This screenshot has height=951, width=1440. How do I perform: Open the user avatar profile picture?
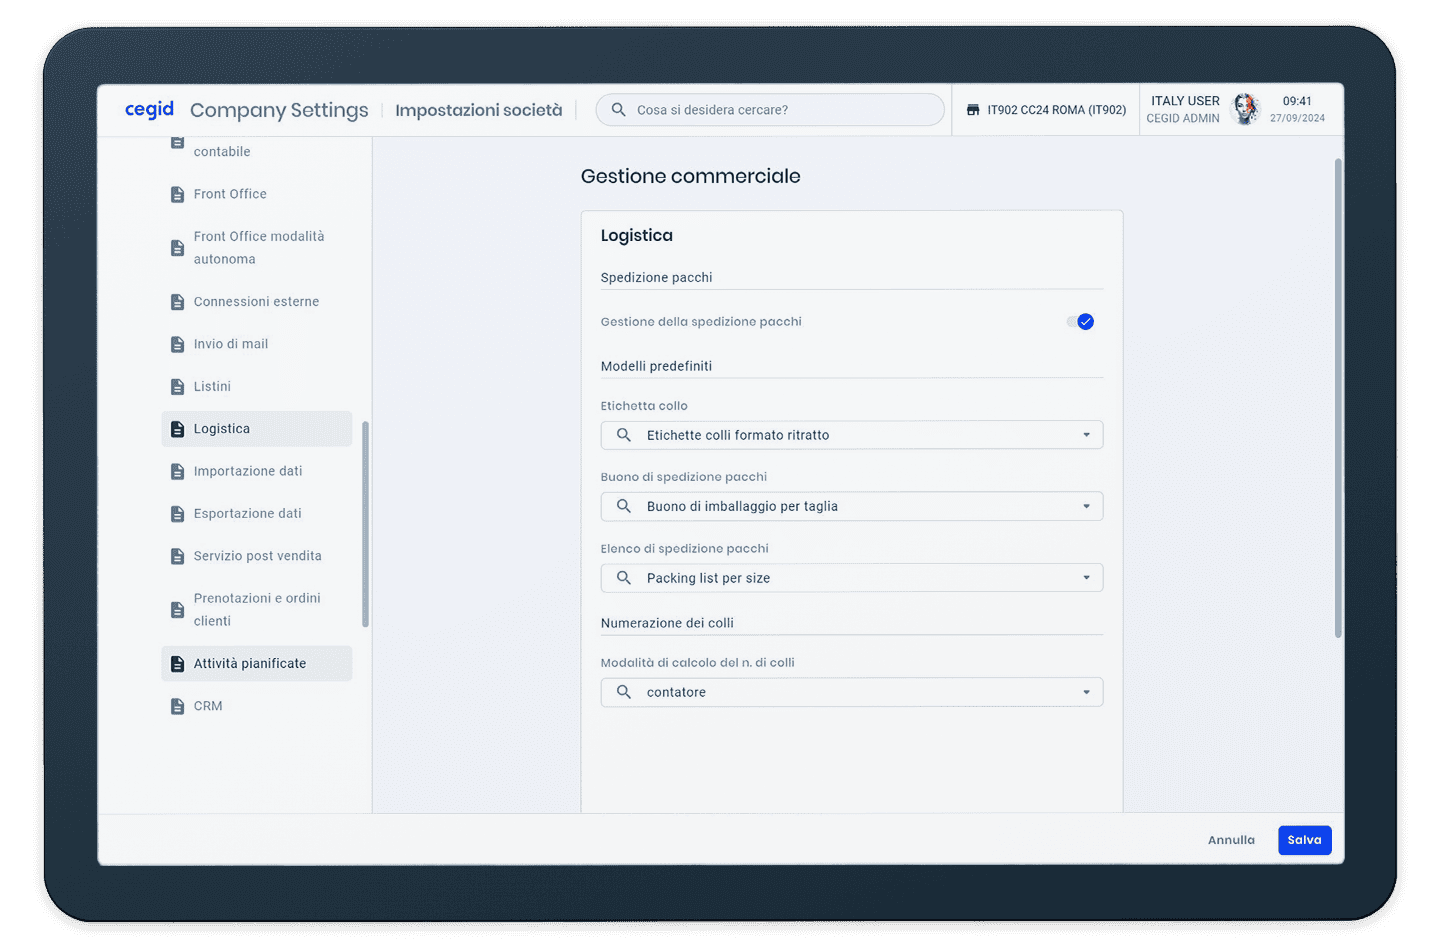[x=1245, y=109]
